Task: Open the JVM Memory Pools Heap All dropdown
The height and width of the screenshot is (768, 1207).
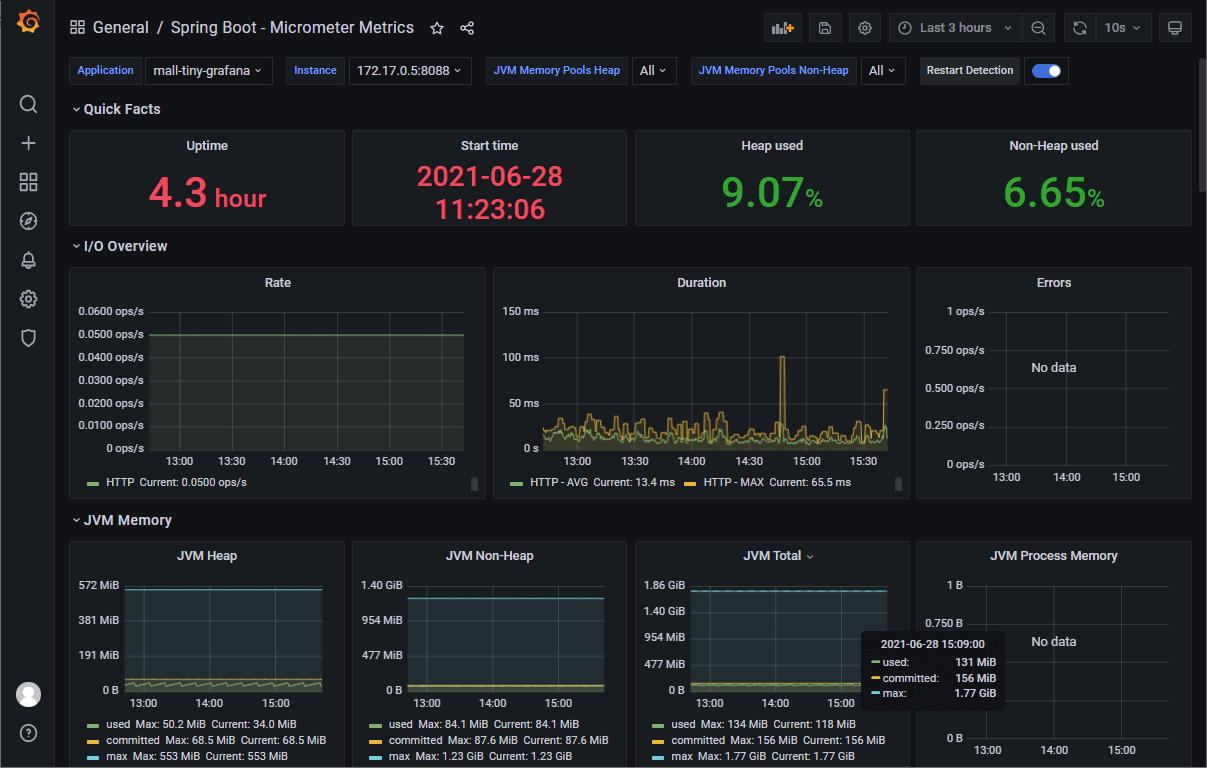Action: click(x=654, y=71)
